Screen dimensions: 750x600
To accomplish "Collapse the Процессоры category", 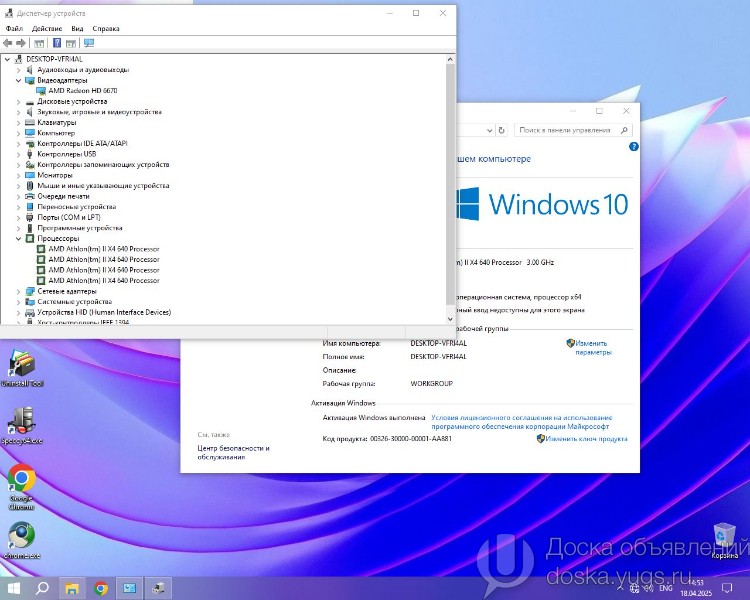I will [x=18, y=238].
